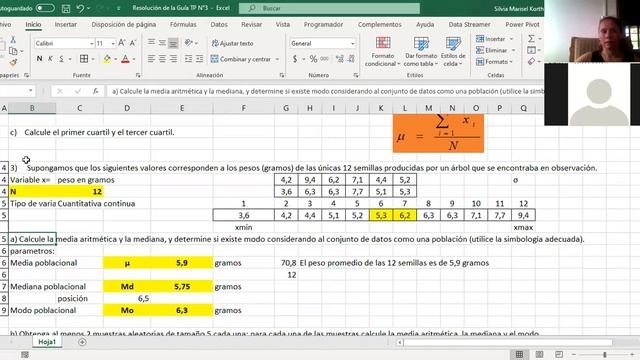Screen dimensions: 640x360
Task: Open the Inicio ribbon tab
Action: (x=33, y=24)
